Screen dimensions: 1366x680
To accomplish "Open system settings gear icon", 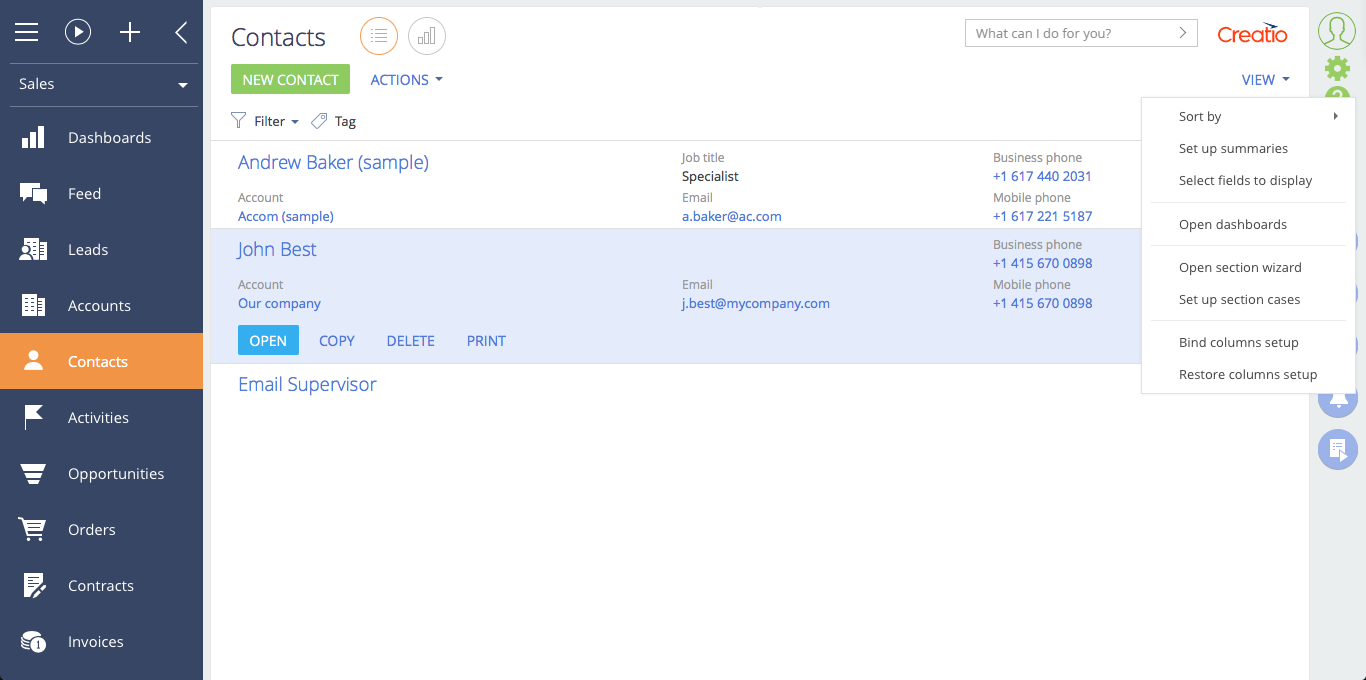I will point(1337,68).
